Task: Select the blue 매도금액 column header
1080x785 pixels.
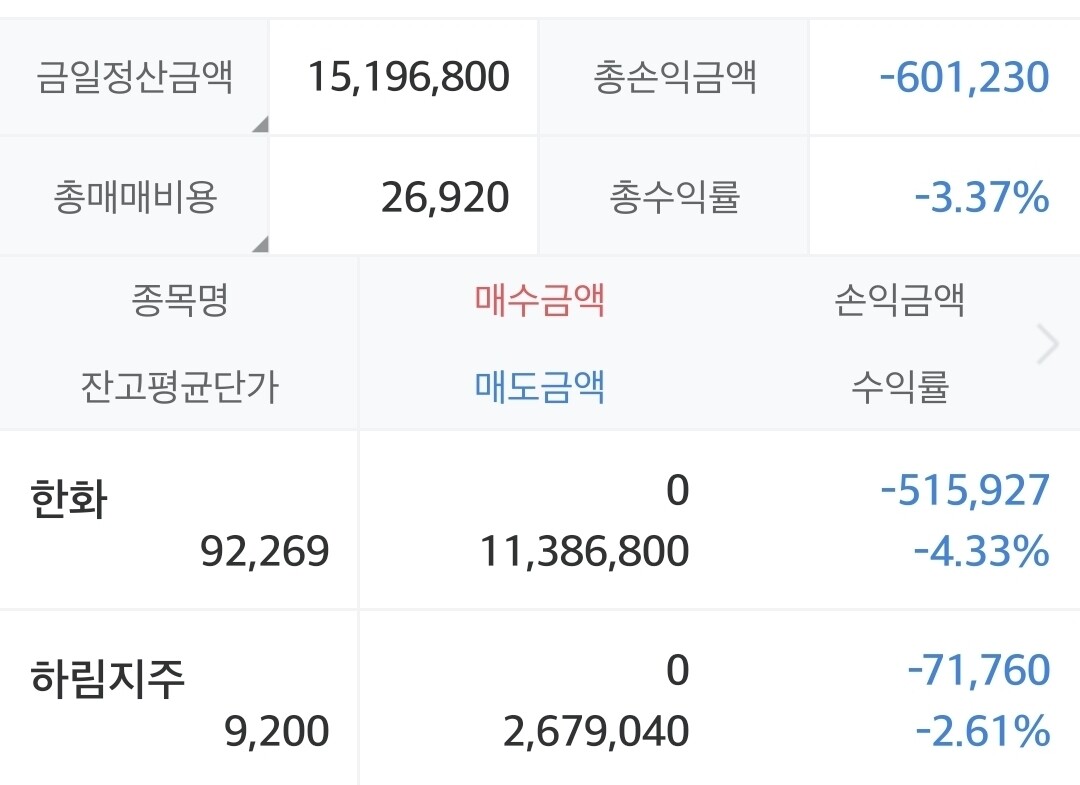Action: 540,386
